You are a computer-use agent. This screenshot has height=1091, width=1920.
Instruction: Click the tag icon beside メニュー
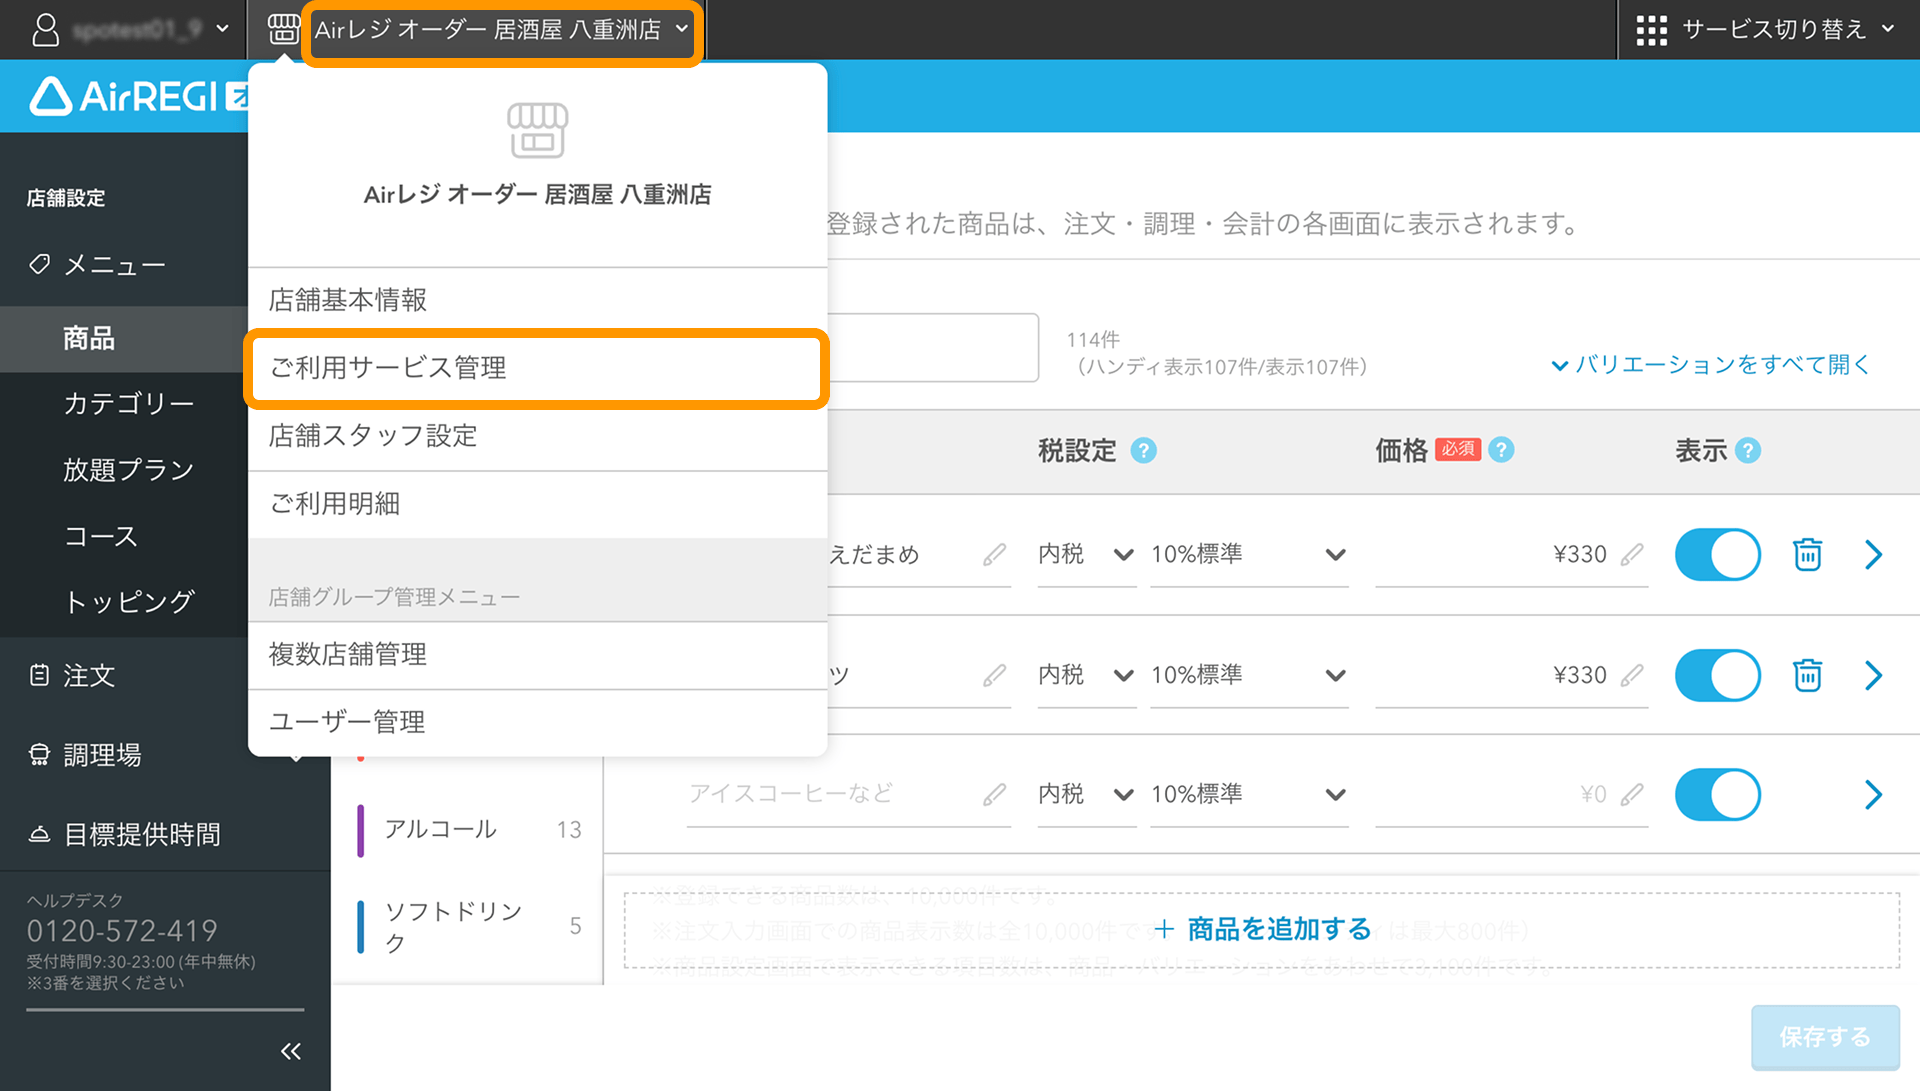click(x=39, y=264)
